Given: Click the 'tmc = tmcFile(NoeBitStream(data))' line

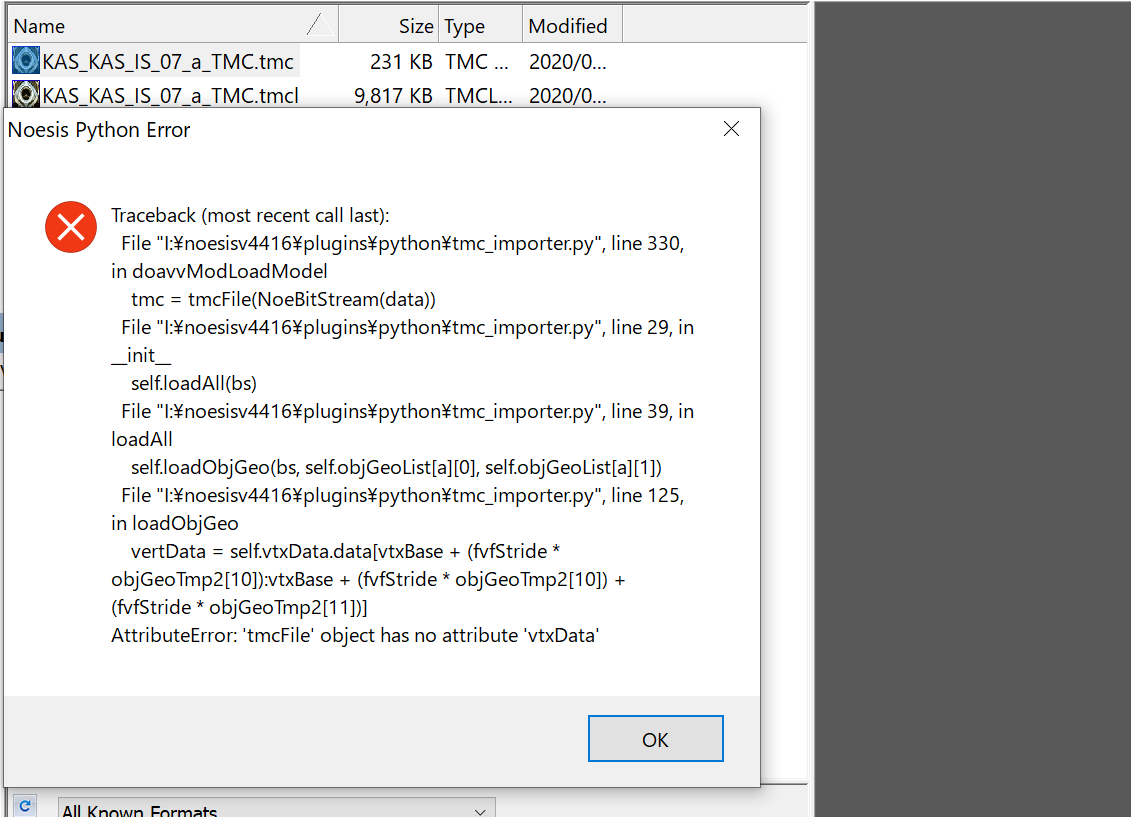Looking at the screenshot, I should coord(283,299).
